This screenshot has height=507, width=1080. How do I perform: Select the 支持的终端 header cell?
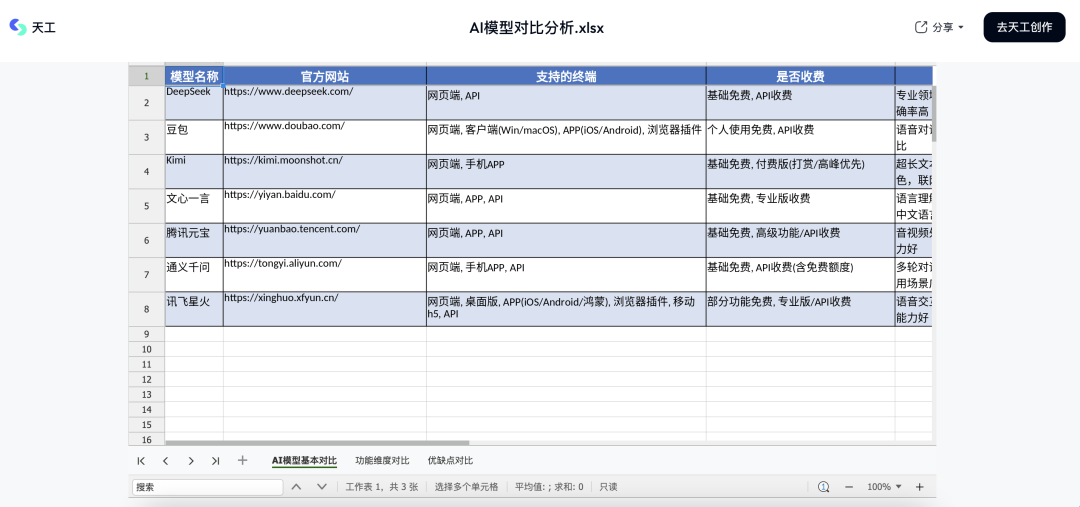pyautogui.click(x=566, y=76)
